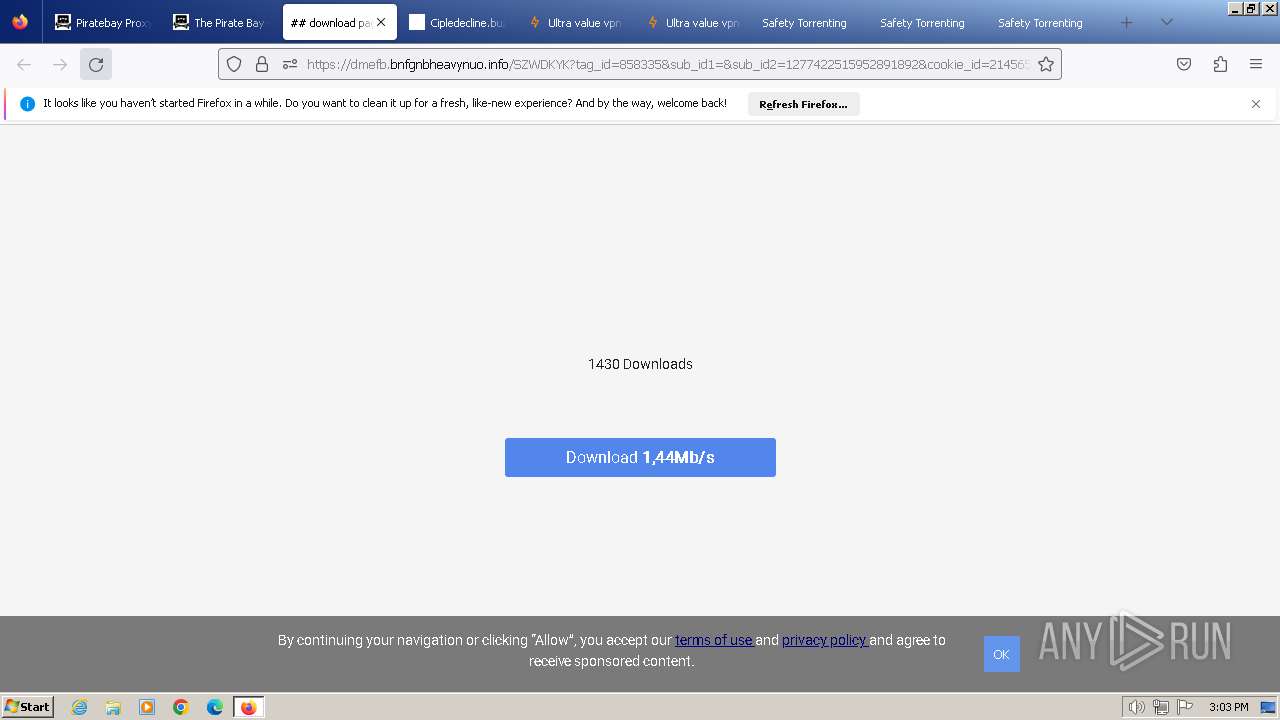1280x720 pixels.
Task: Open File Explorer from taskbar
Action: tap(113, 707)
